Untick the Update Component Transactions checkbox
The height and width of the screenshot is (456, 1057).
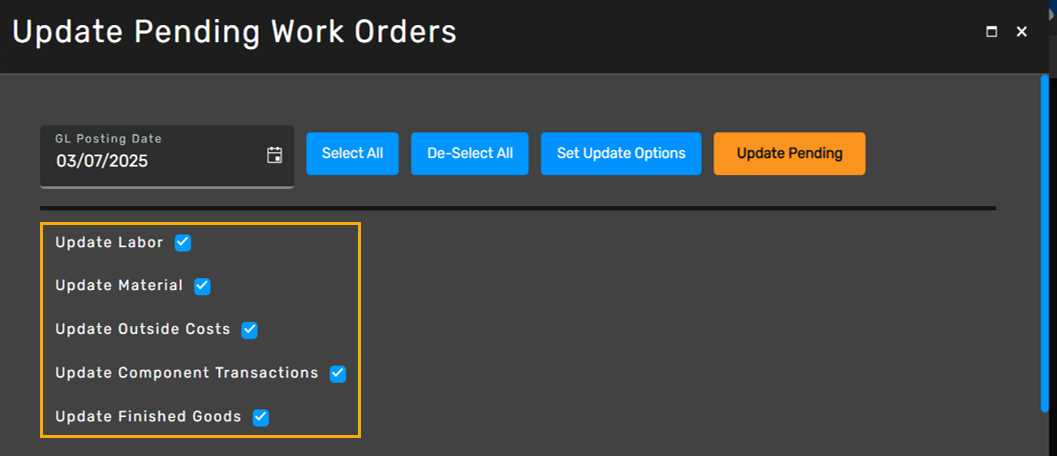click(338, 374)
